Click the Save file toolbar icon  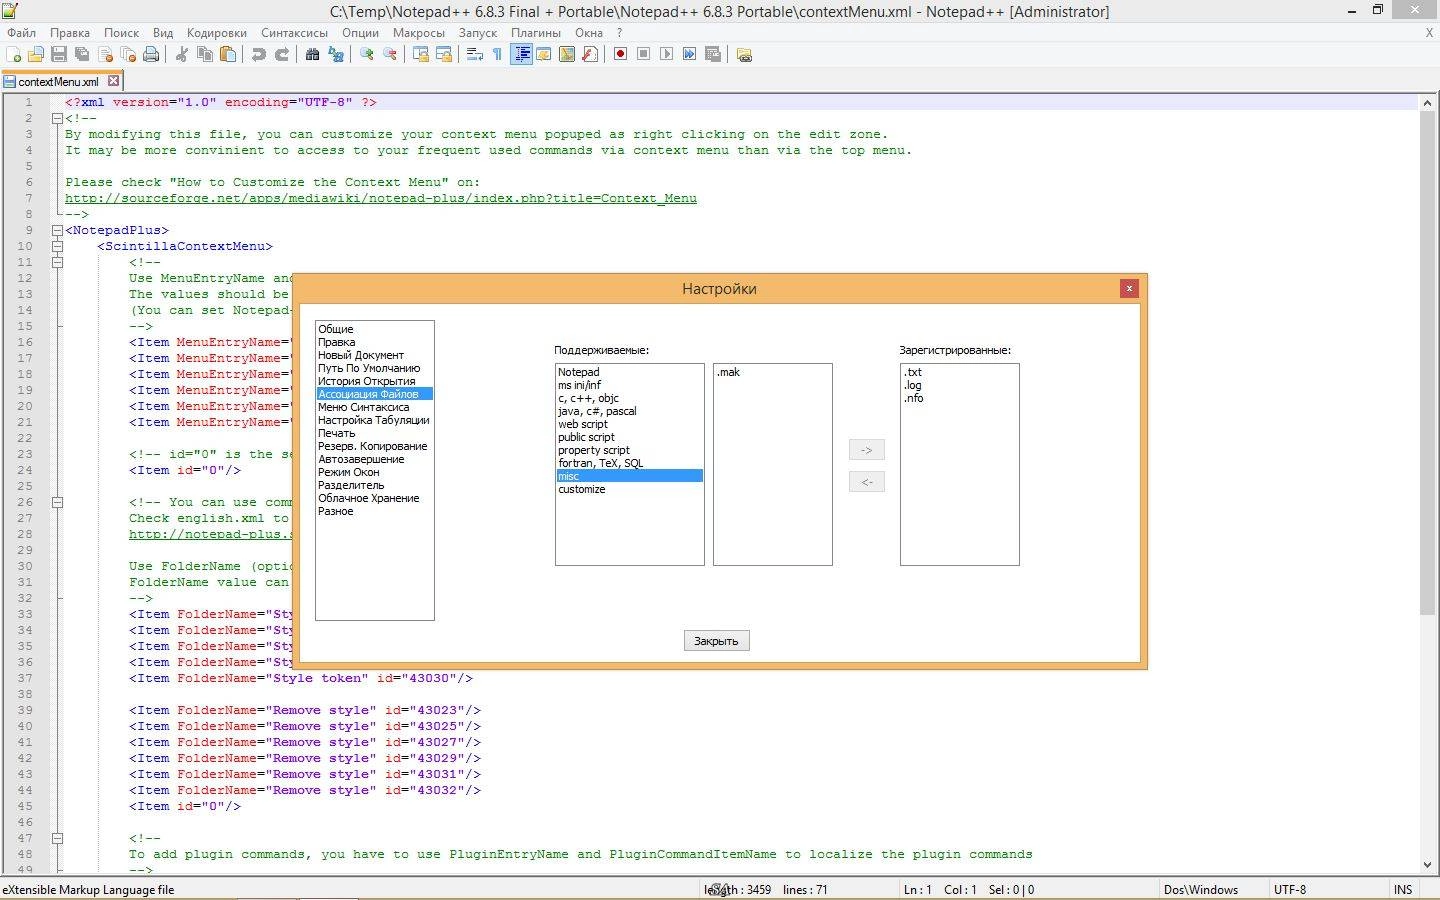click(59, 54)
